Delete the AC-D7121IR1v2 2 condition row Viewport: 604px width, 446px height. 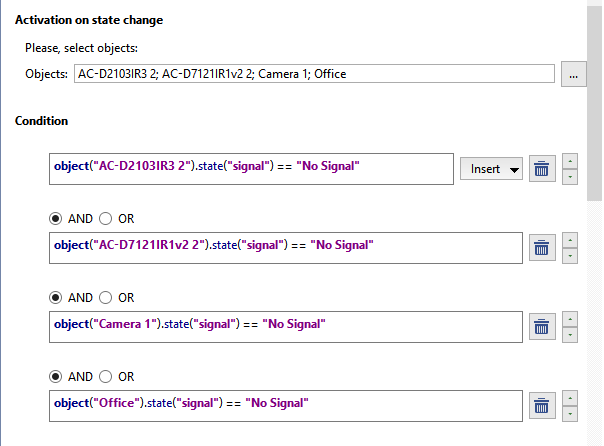541,248
